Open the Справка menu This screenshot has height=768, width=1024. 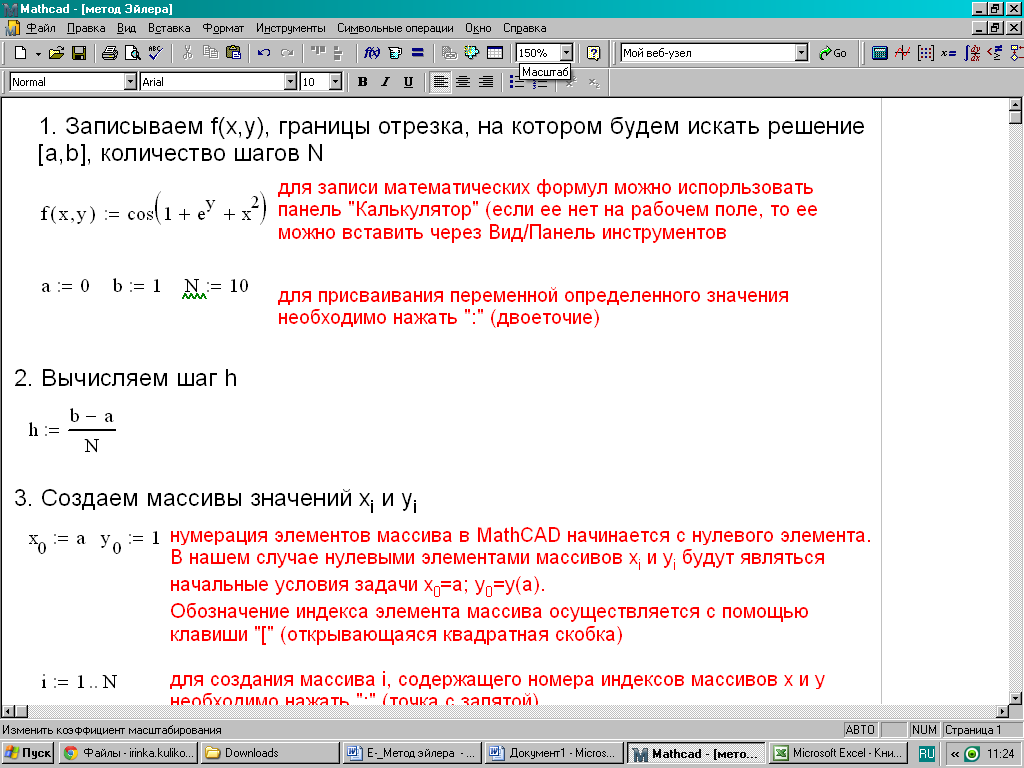point(524,28)
